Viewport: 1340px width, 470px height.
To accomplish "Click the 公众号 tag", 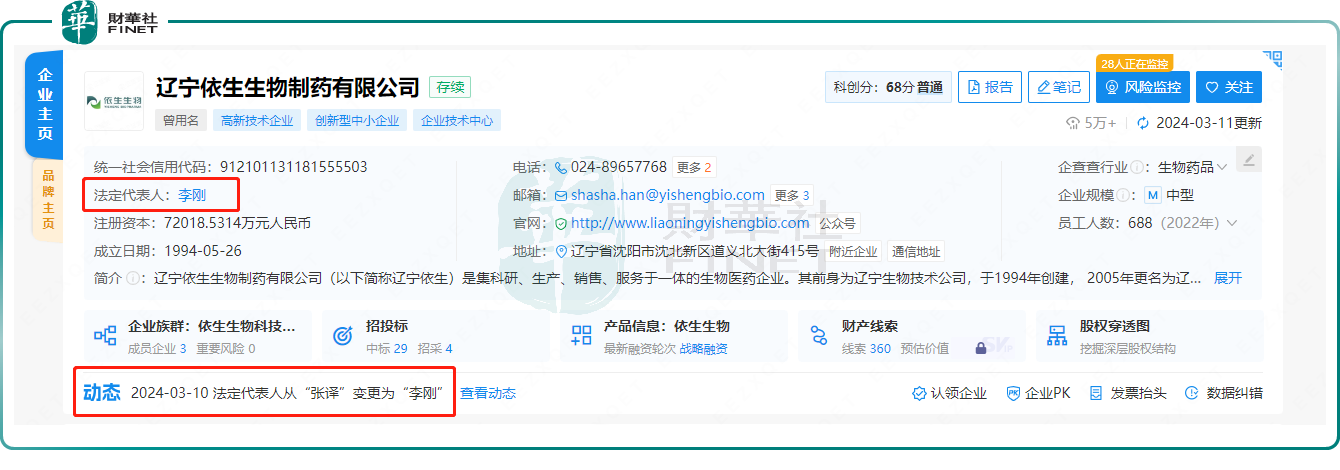I will 837,223.
